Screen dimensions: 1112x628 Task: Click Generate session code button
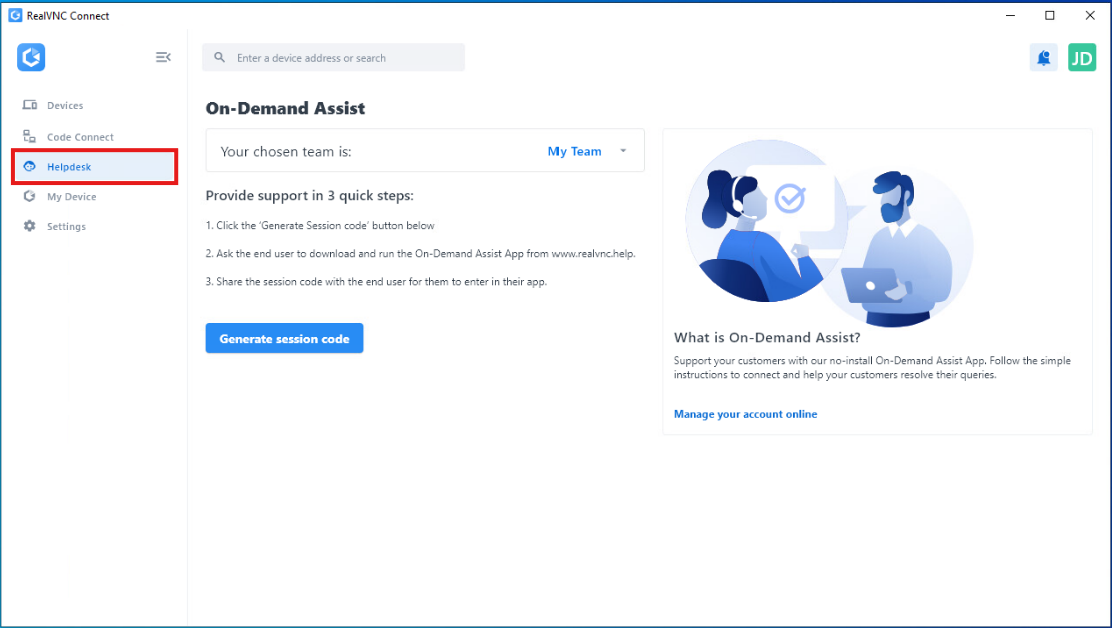pyautogui.click(x=284, y=338)
